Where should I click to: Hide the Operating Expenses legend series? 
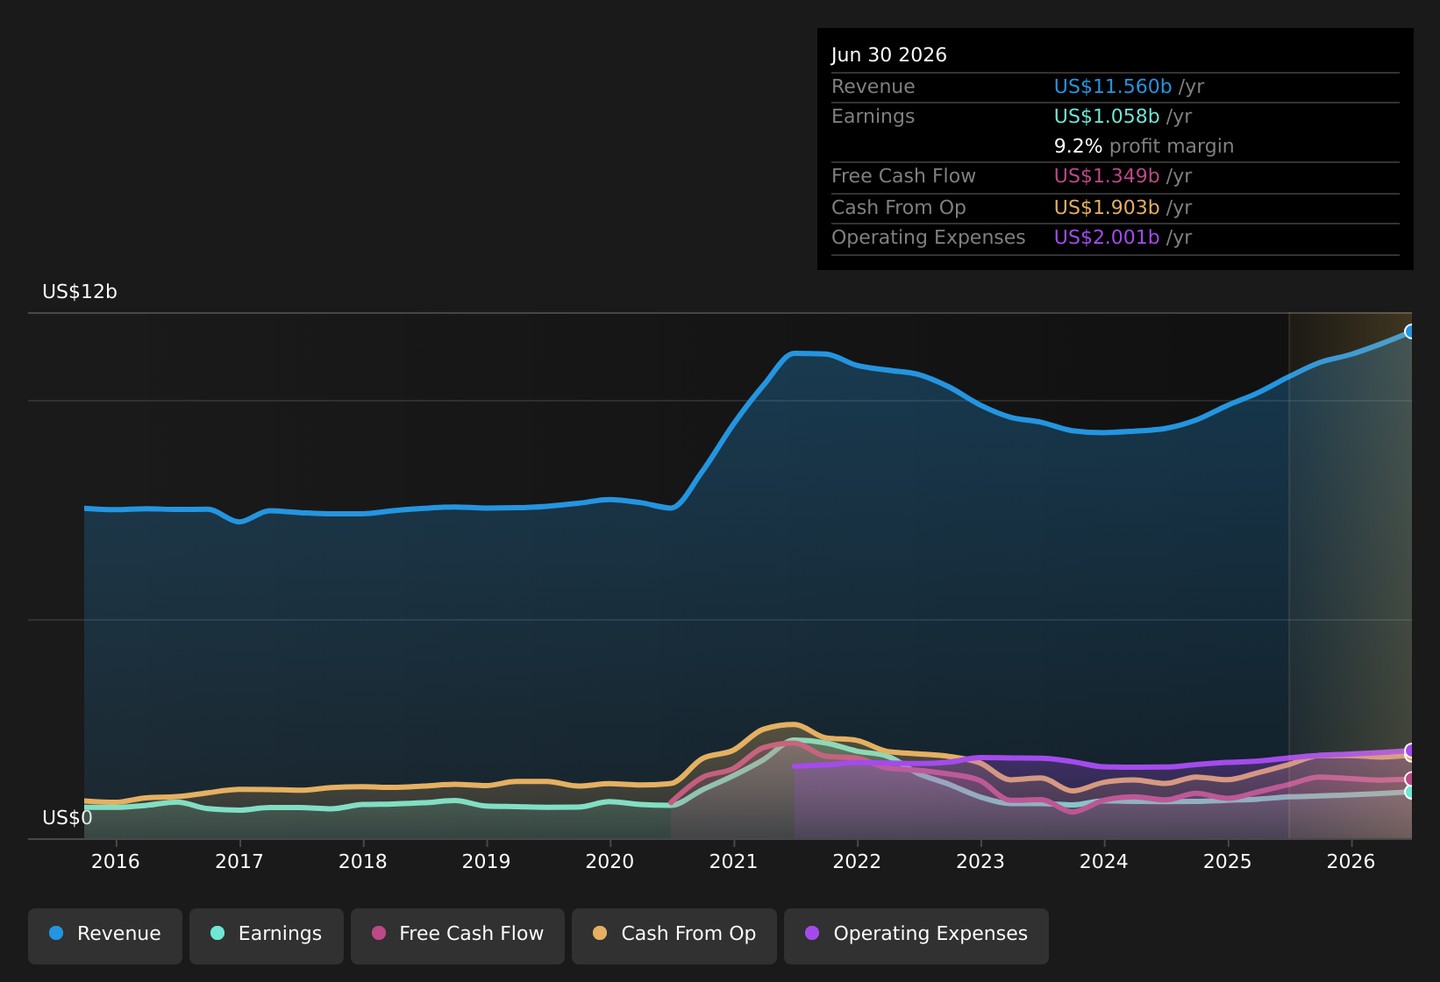916,936
